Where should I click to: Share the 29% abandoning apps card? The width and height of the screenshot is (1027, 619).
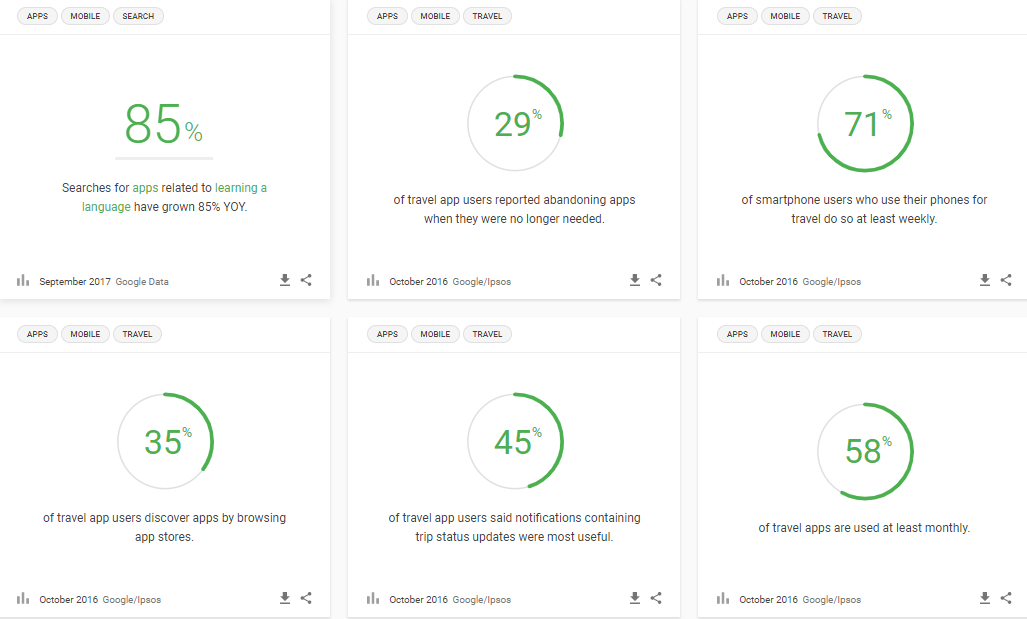[x=656, y=280]
